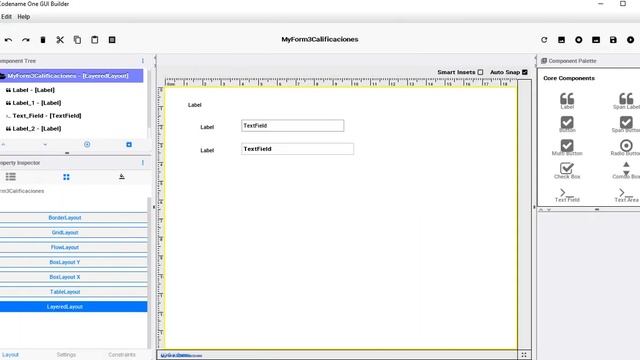Select MyForm3Calificaciones root in Component Tree
Image resolution: width=640 pixels, height=360 pixels.
(x=71, y=76)
